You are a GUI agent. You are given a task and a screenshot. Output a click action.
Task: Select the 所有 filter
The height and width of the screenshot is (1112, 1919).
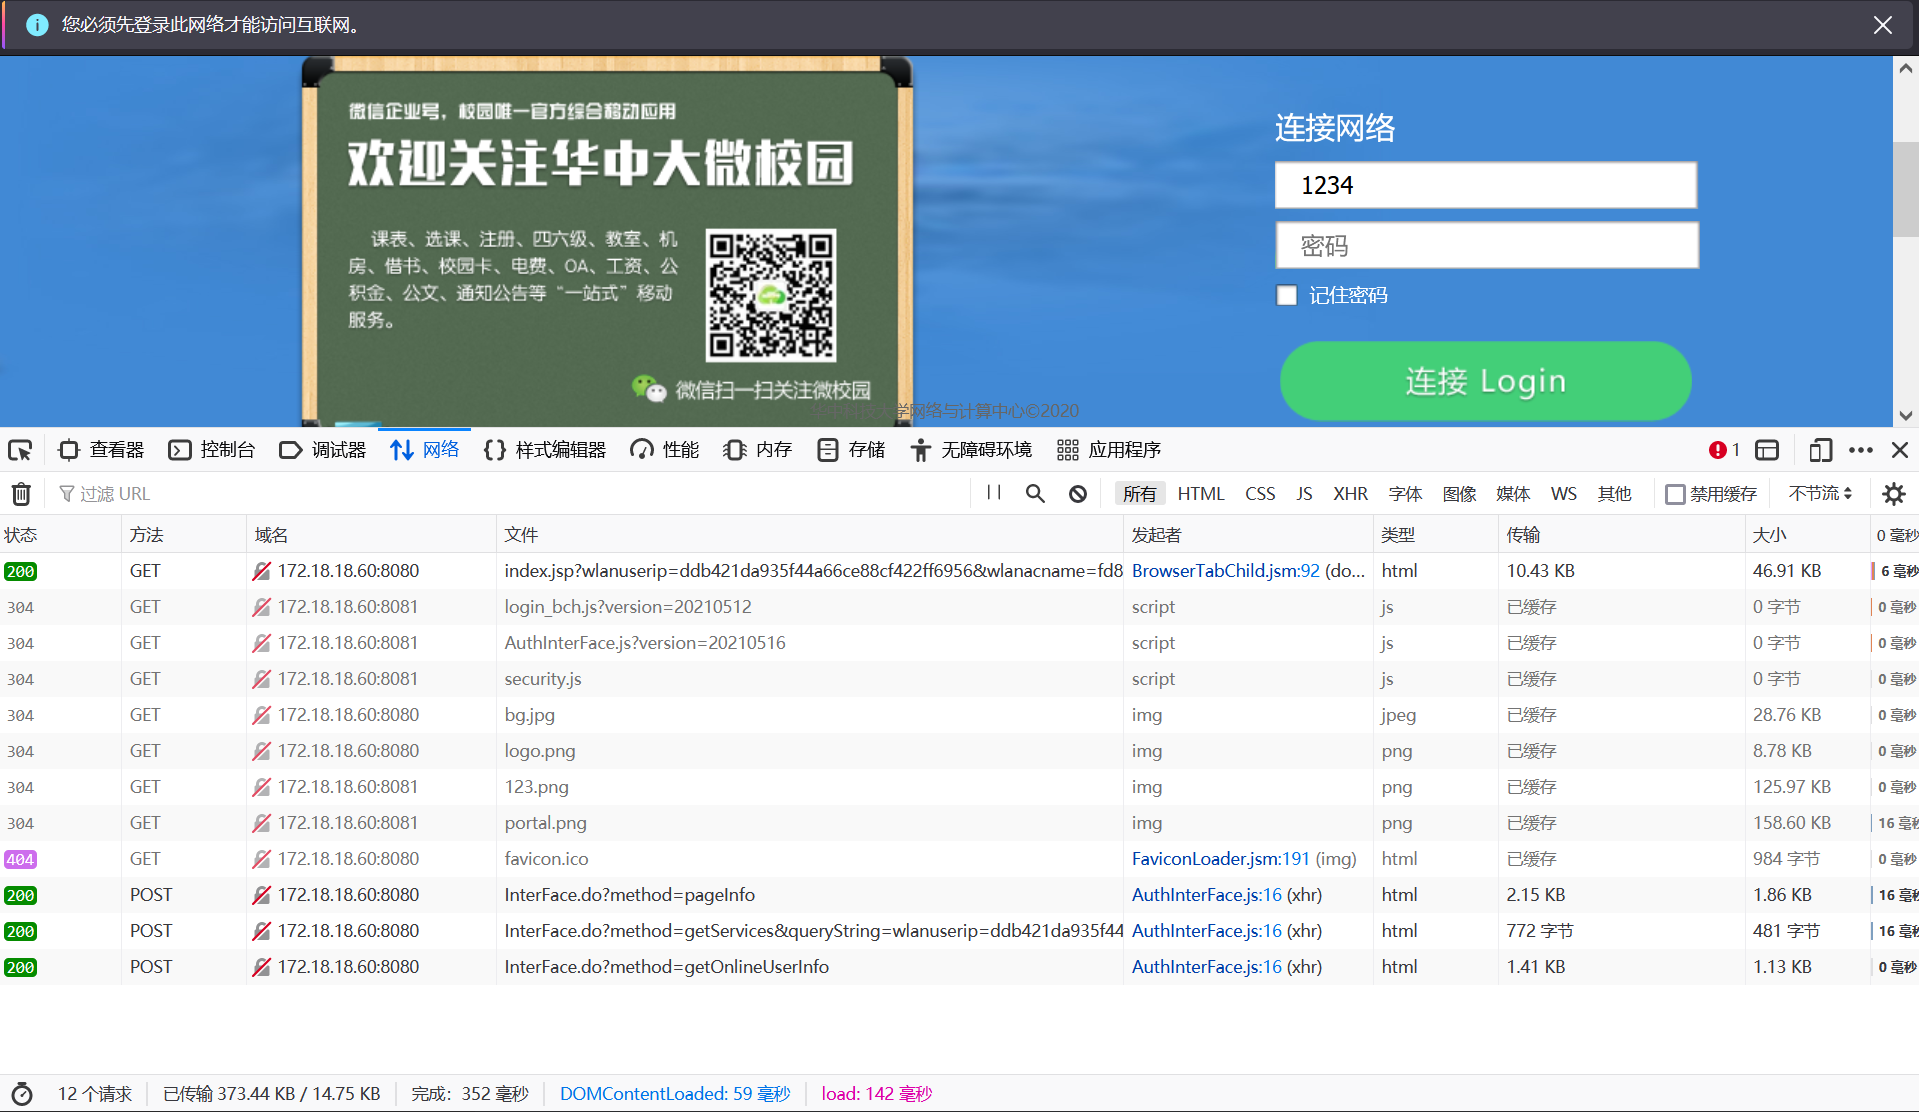pyautogui.click(x=1139, y=494)
